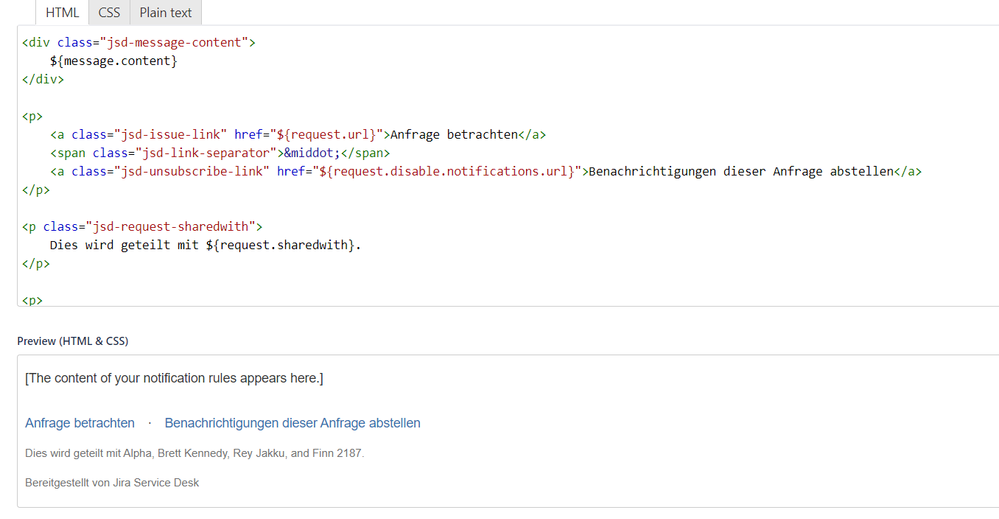Open the Plain text tab

coord(166,13)
